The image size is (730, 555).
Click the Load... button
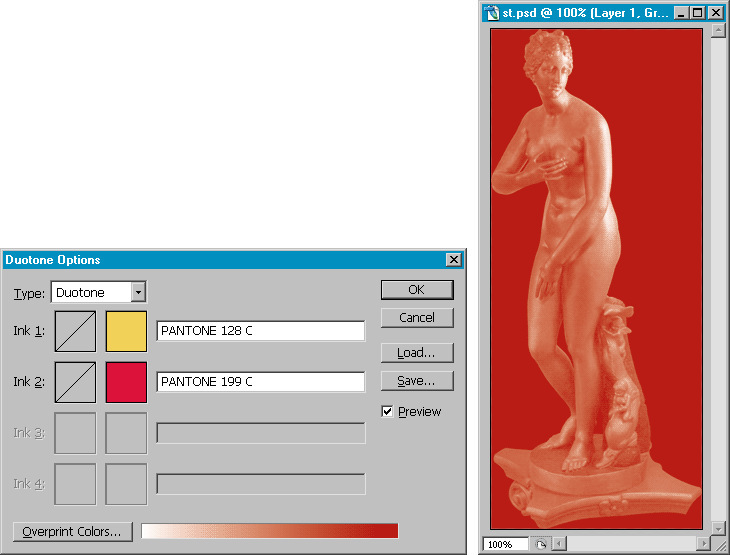(x=417, y=353)
